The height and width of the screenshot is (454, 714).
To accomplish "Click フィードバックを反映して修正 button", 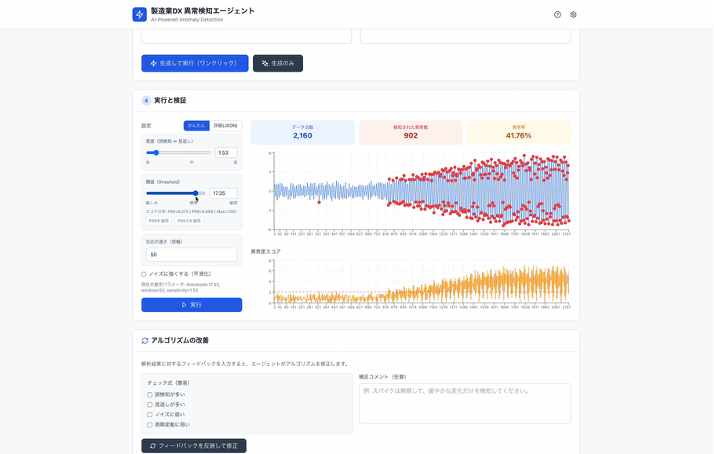I will click(x=194, y=445).
